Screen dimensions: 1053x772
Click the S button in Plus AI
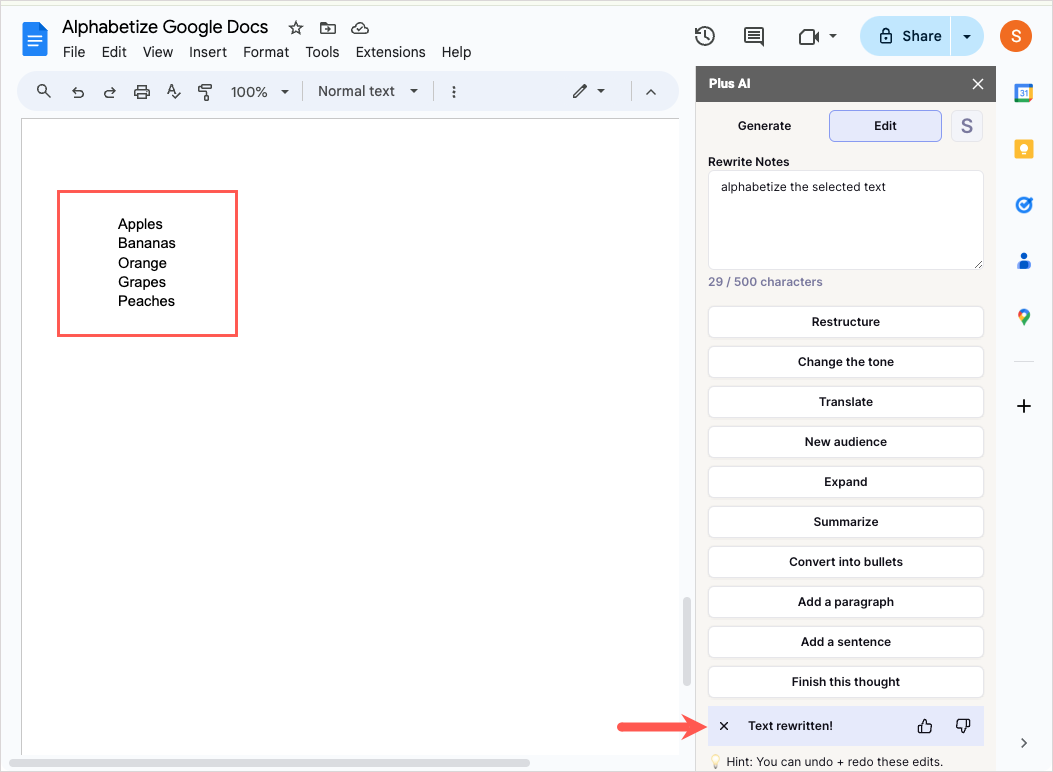coord(966,126)
